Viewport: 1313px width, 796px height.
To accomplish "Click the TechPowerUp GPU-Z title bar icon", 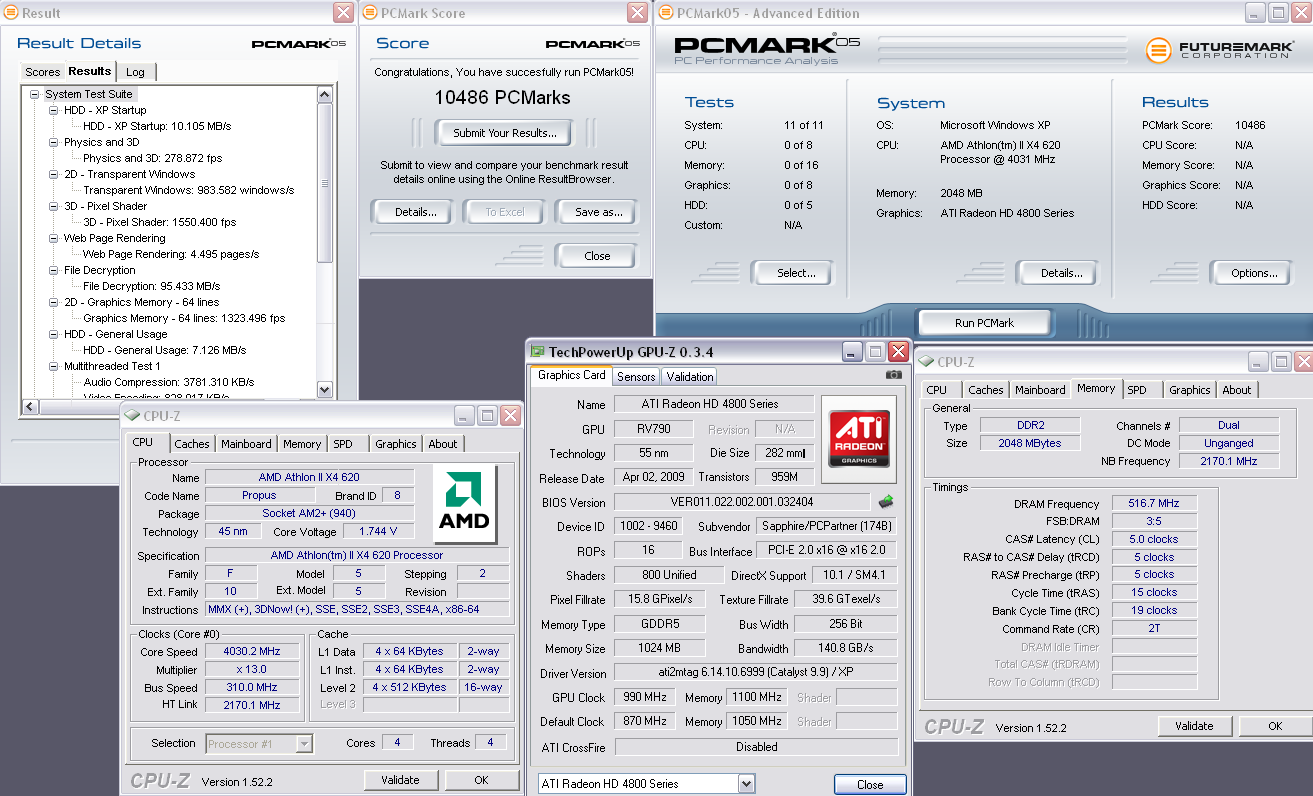I will click(538, 351).
